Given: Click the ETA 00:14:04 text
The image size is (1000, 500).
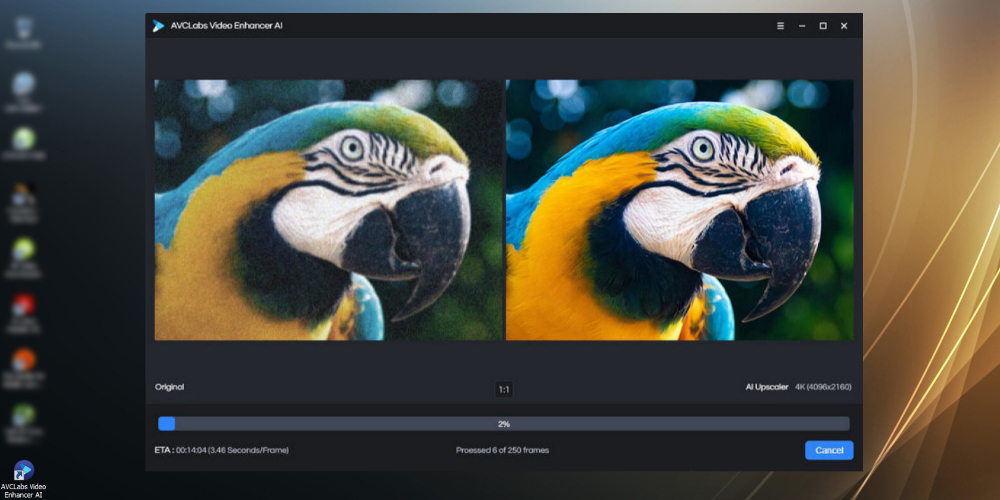Looking at the screenshot, I should [x=221, y=450].
